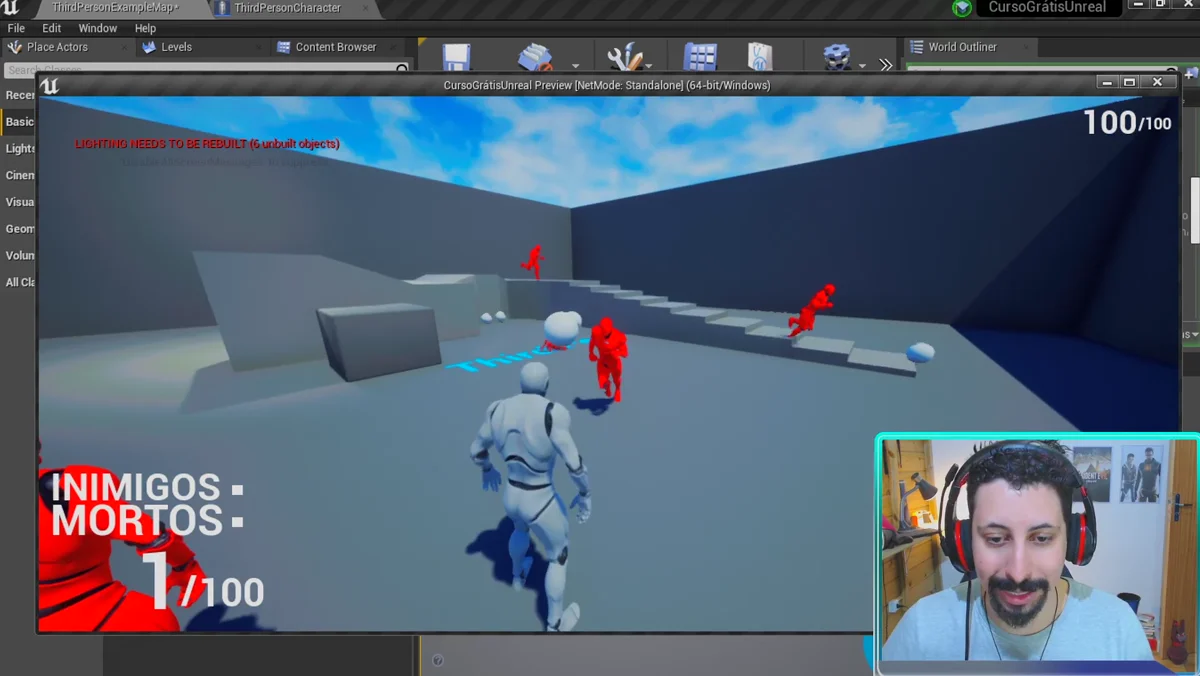Open the Marketplace shopping bag icon
The image size is (1200, 676).
(760, 57)
